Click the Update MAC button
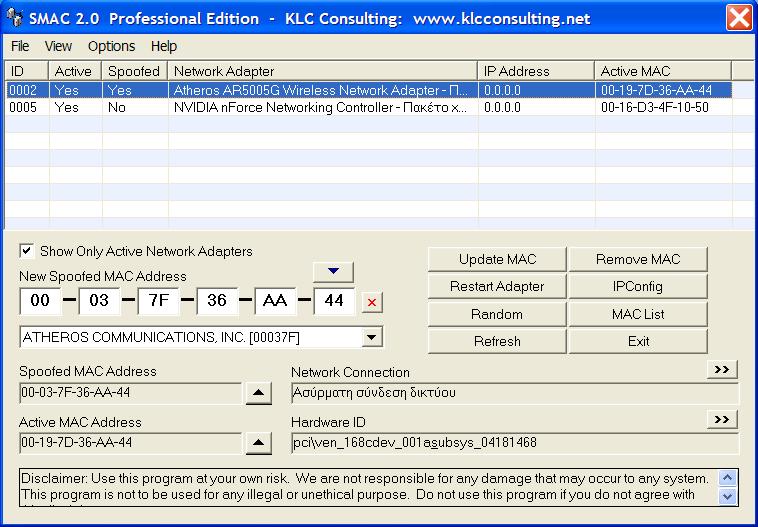 [x=497, y=259]
